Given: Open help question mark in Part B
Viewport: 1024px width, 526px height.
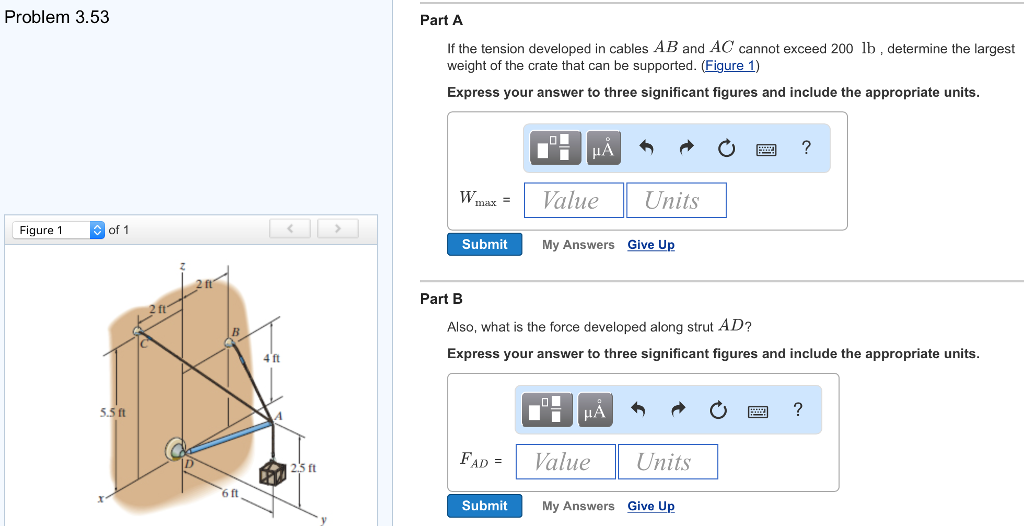Looking at the screenshot, I should (x=797, y=410).
